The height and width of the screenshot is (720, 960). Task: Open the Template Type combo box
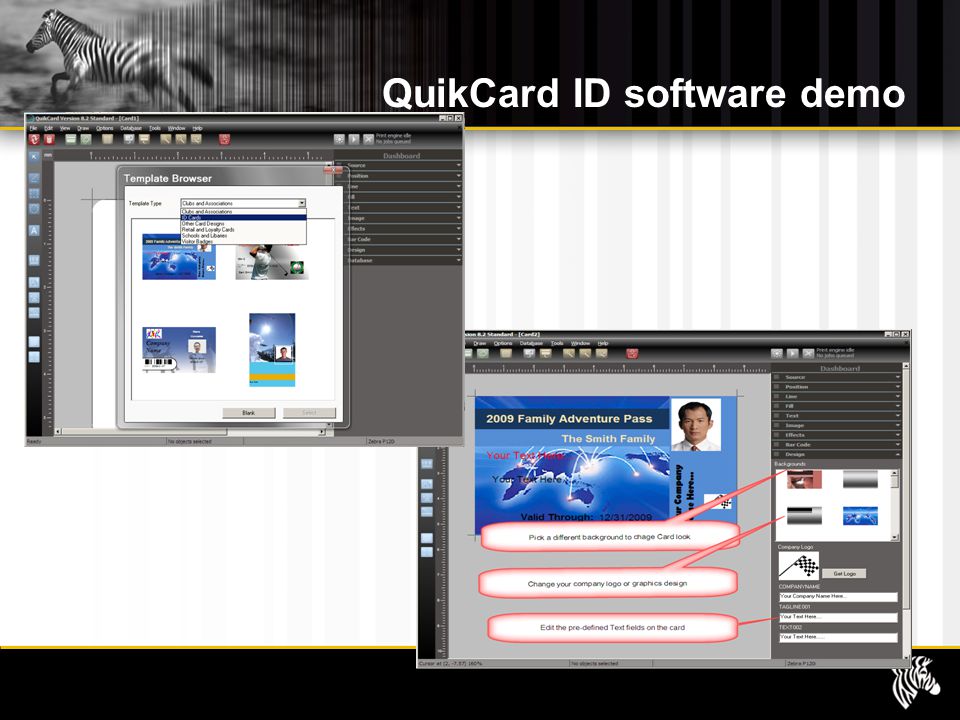pos(243,203)
